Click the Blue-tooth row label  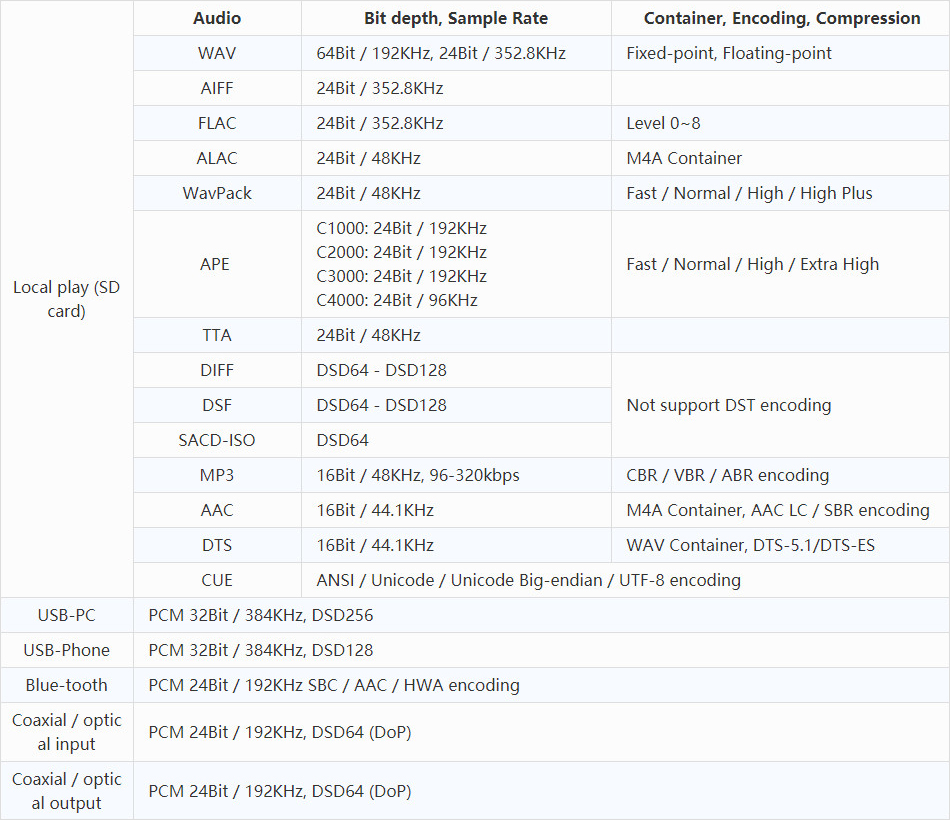[x=66, y=685]
